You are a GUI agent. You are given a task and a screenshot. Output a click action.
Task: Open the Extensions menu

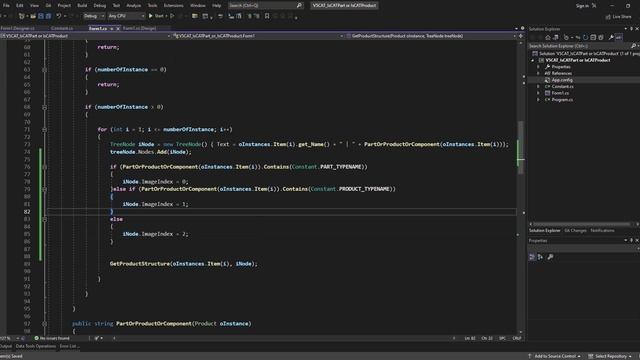[x=173, y=6]
